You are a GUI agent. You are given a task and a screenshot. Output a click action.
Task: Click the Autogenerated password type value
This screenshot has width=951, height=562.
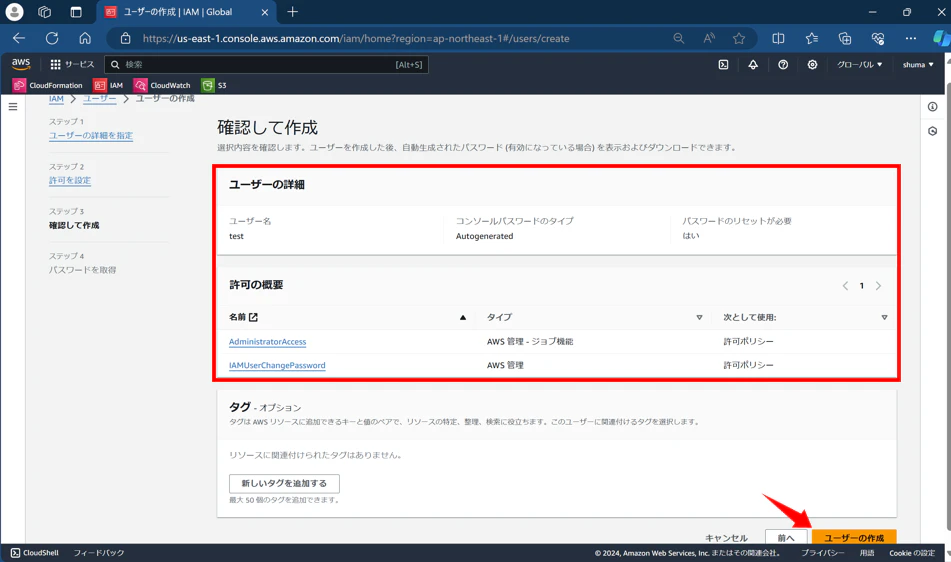tap(485, 236)
